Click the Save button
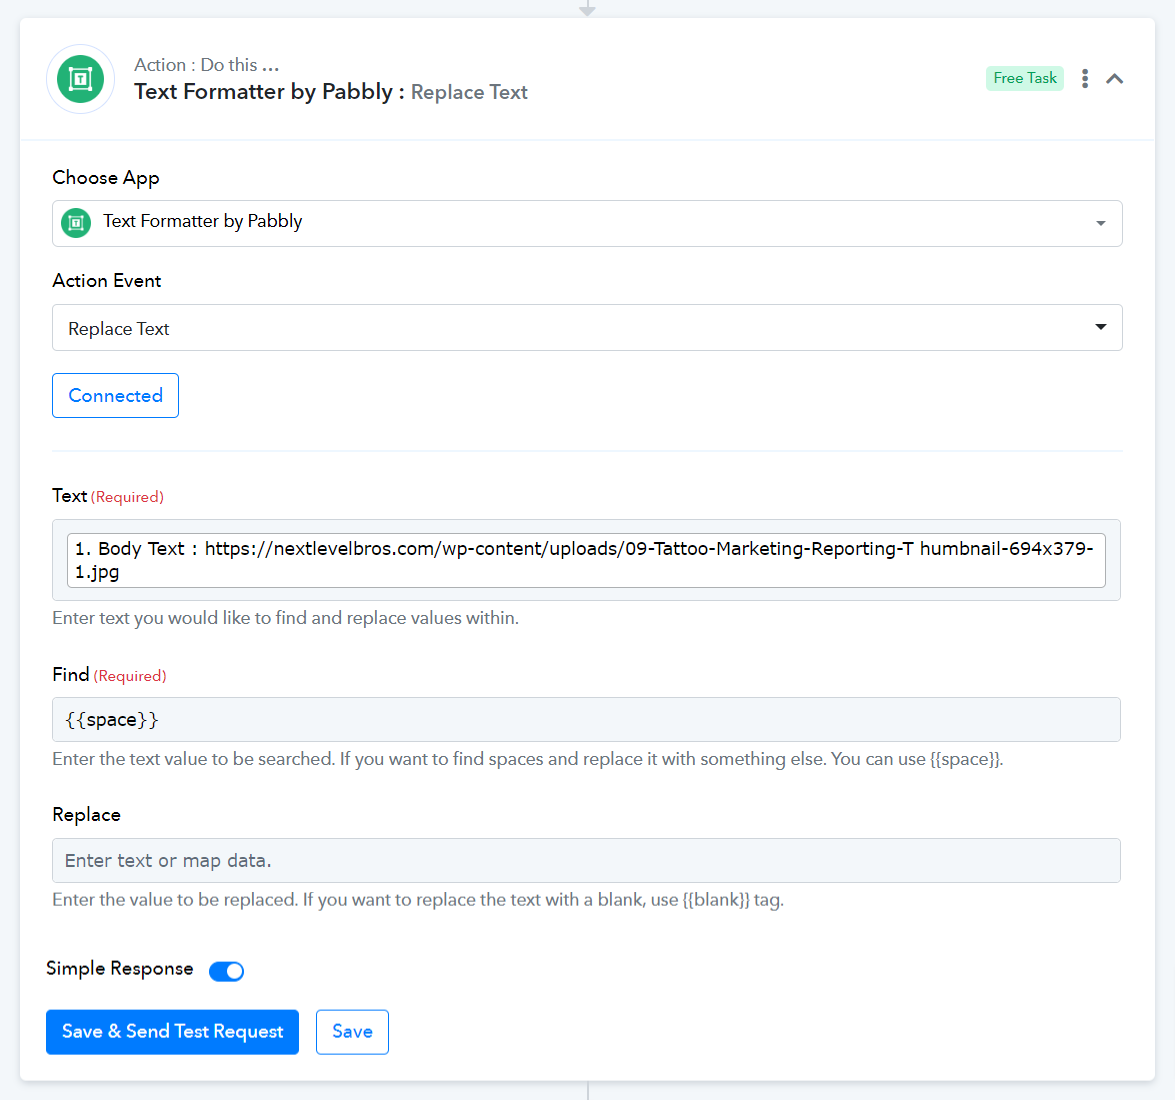 pos(352,1032)
